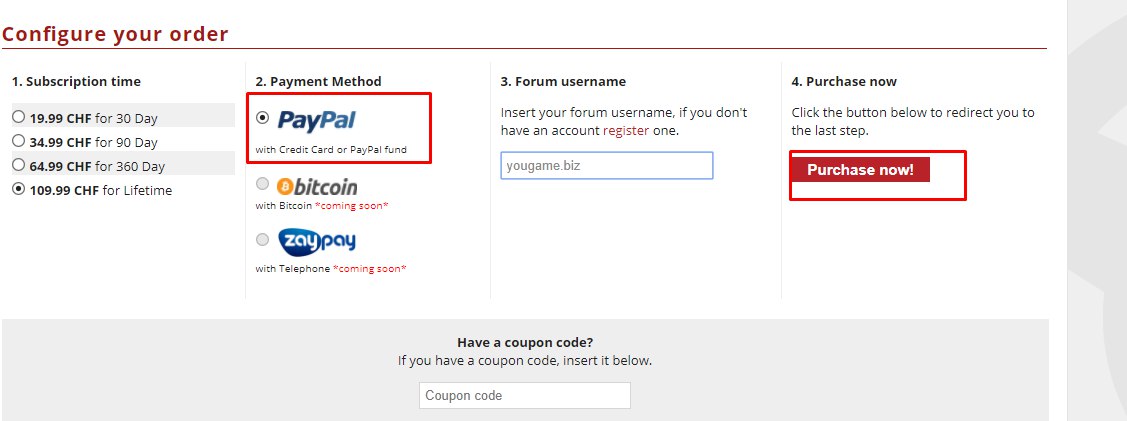
Task: Click the 4. Purchase now heading
Action: 844,81
